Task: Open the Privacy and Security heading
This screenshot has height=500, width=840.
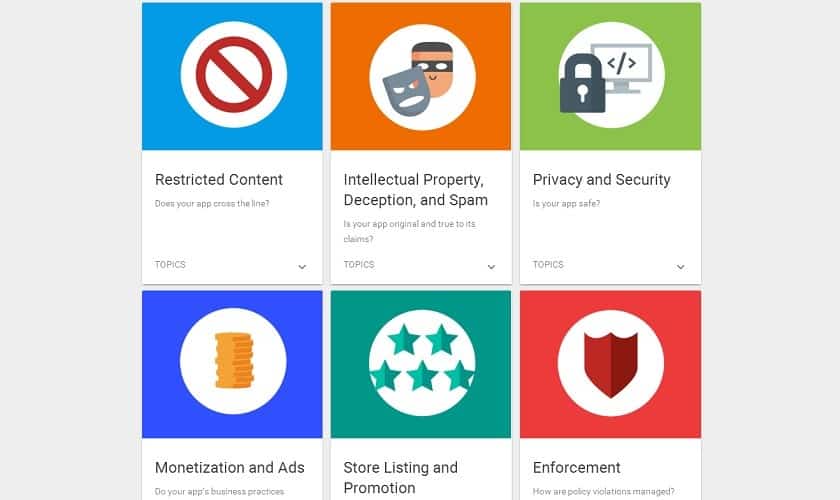Action: (602, 180)
